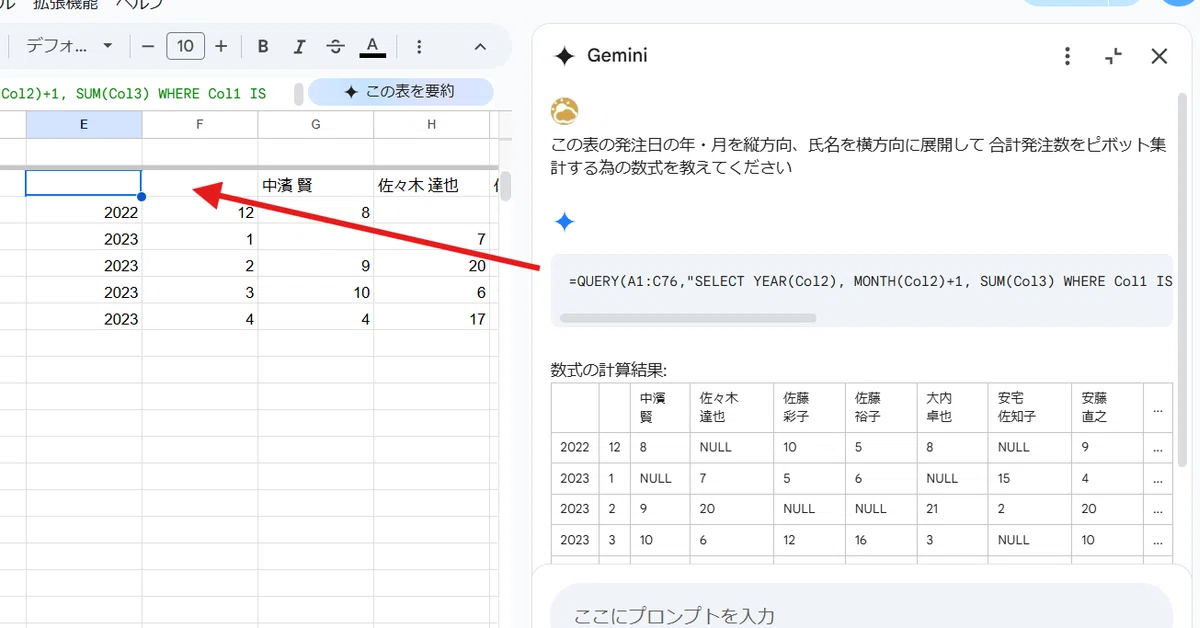Select cell containing 佐々木 達也 in sheet
The height and width of the screenshot is (628, 1200).
[432, 185]
